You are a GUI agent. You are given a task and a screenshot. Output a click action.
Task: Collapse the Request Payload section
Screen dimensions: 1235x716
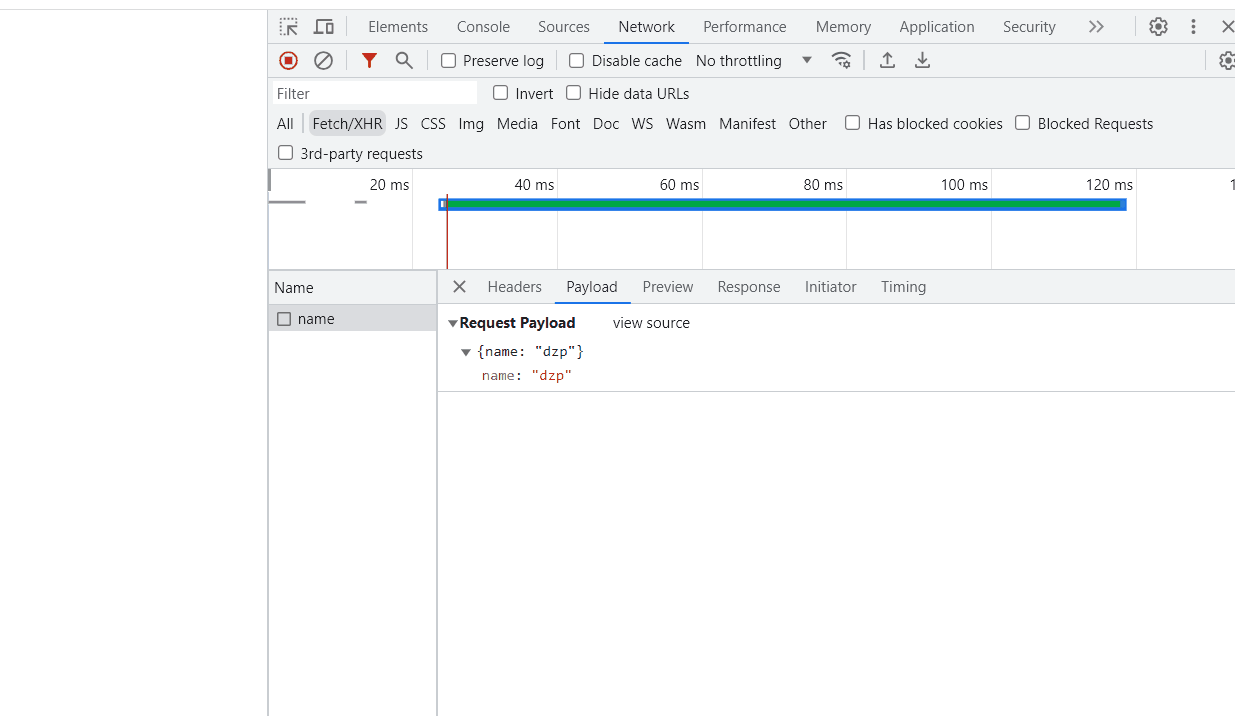pyautogui.click(x=453, y=323)
